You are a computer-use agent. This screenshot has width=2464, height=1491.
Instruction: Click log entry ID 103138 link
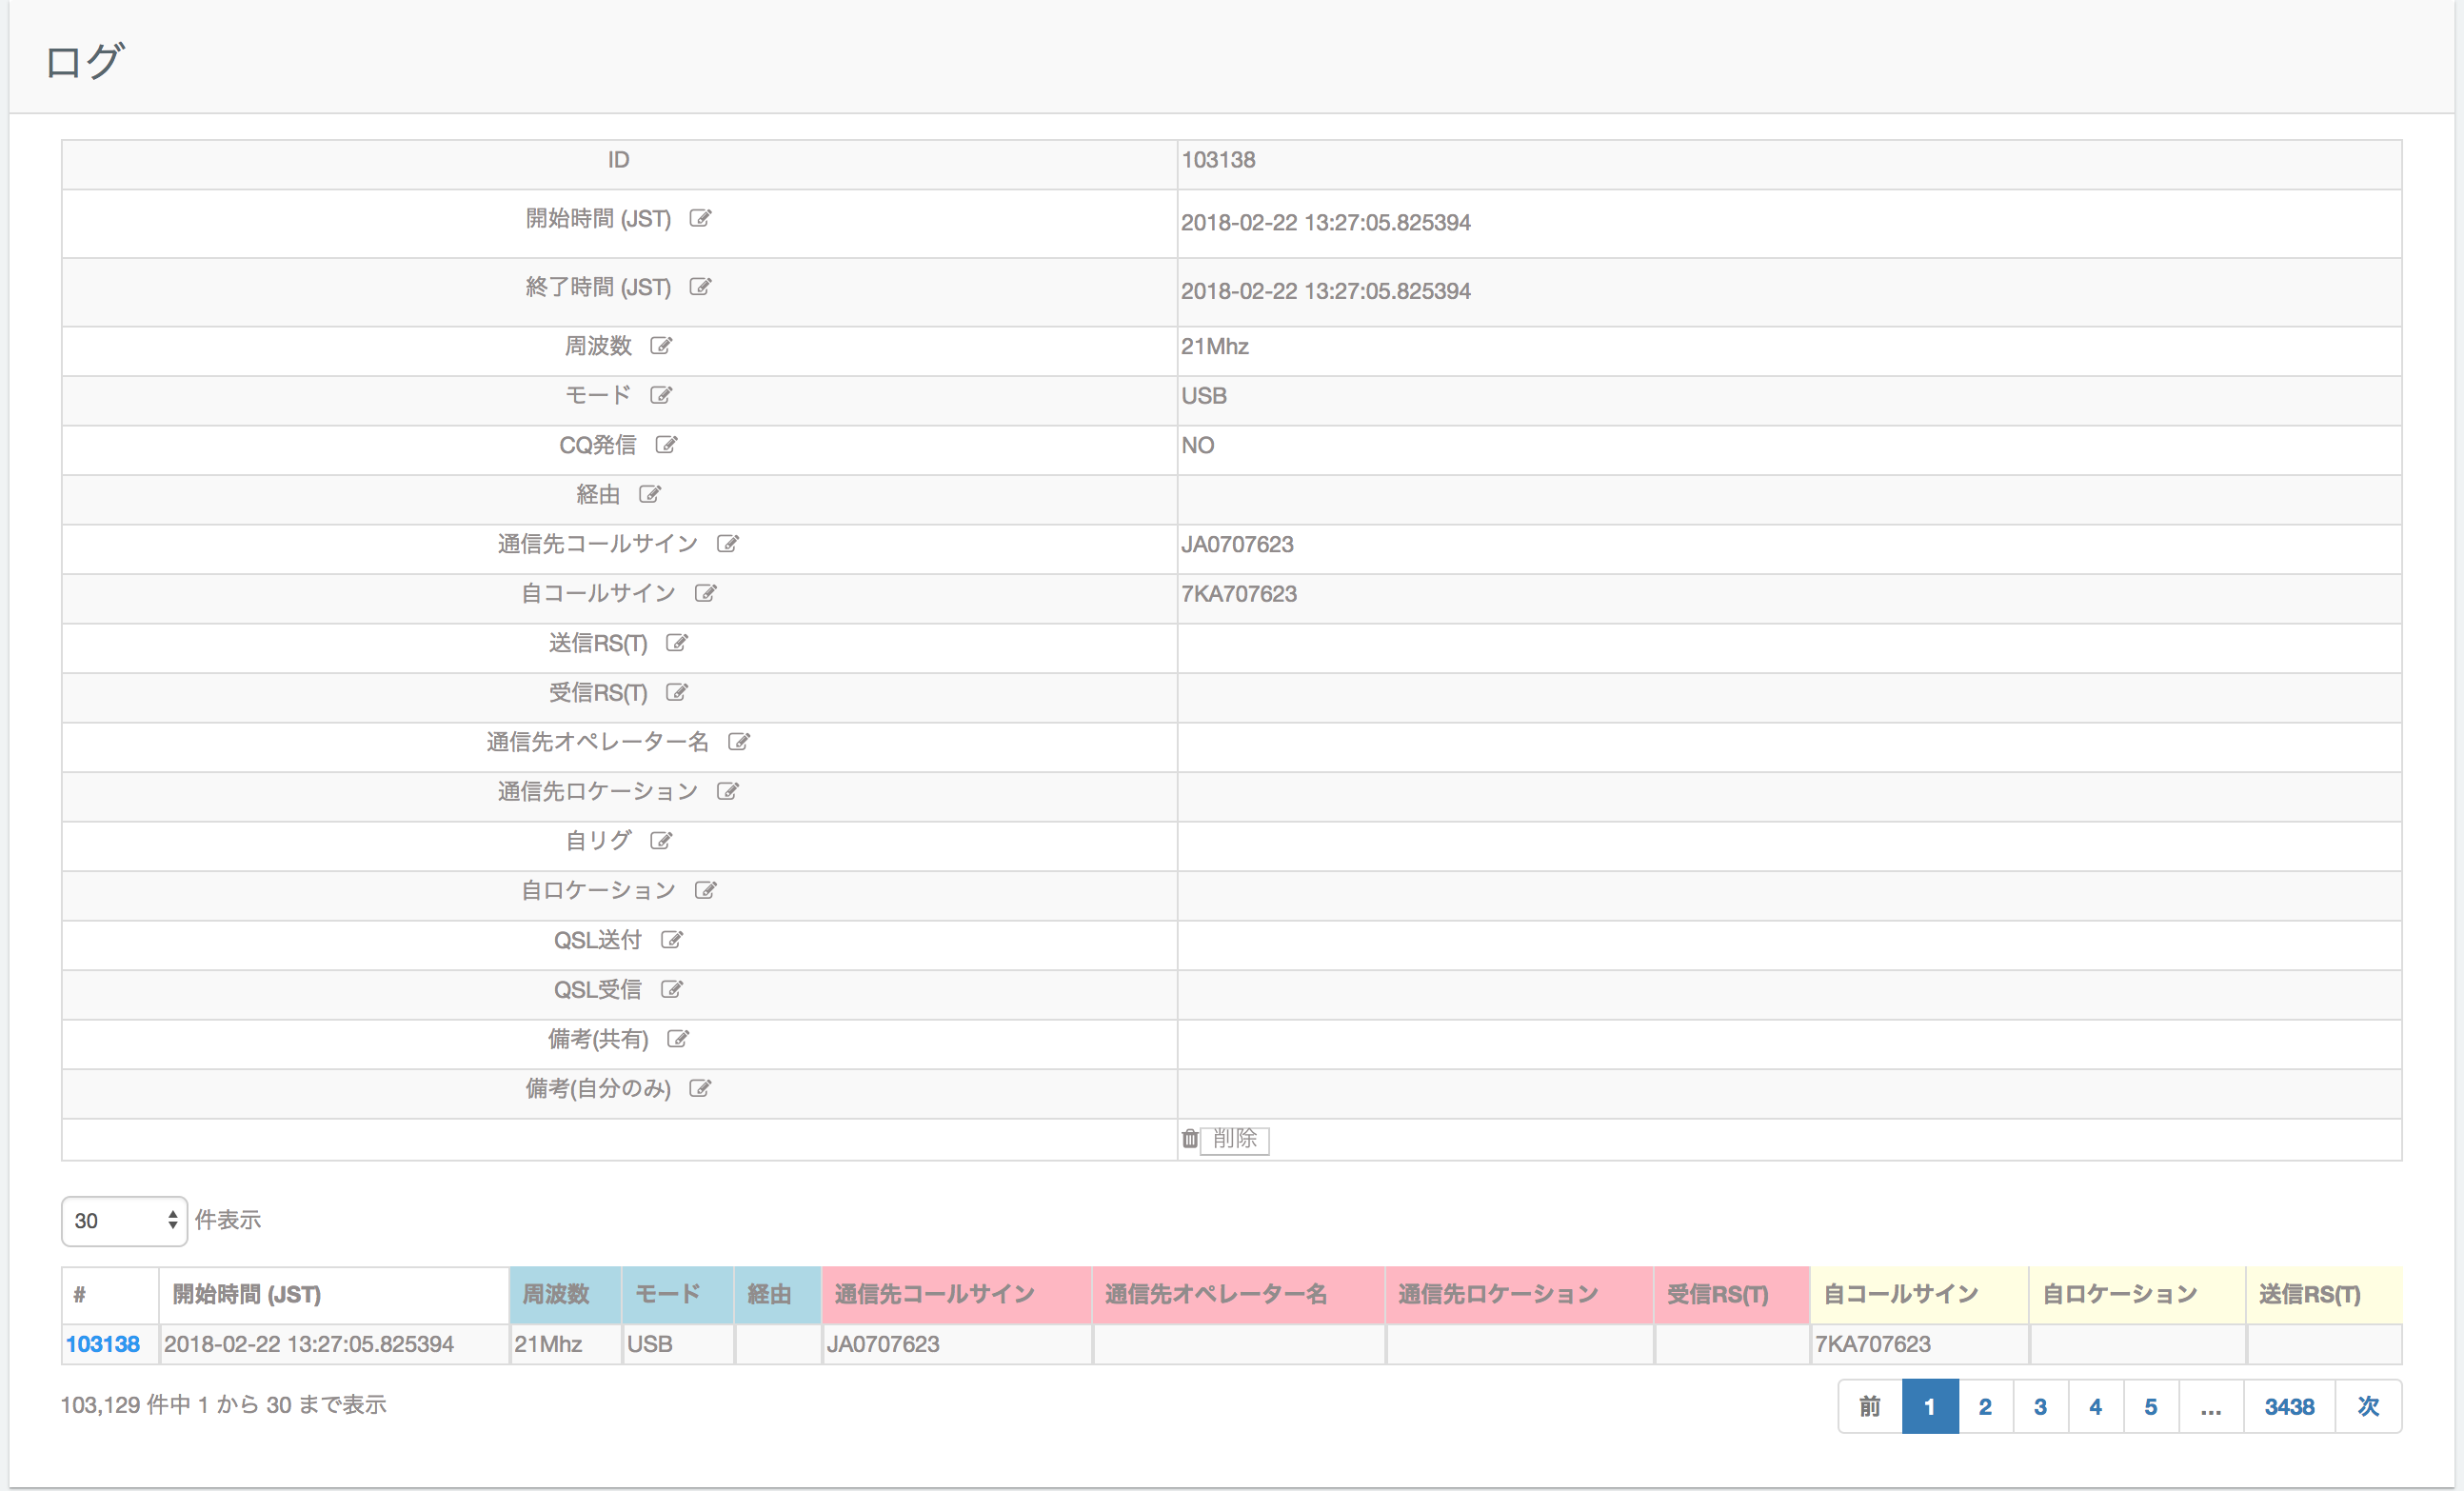102,1343
